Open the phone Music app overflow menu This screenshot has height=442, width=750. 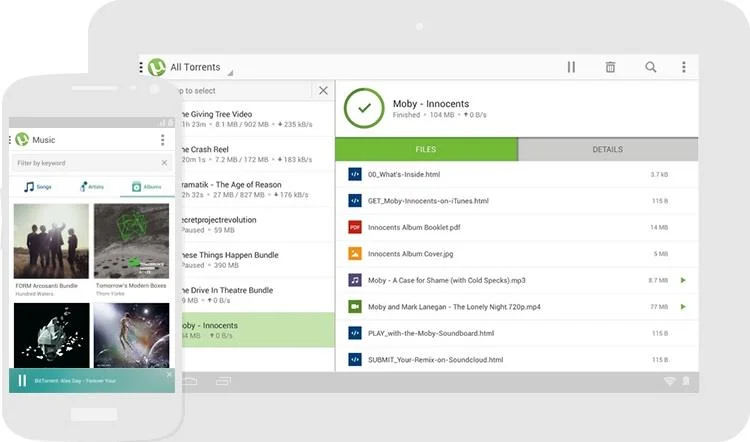[163, 140]
